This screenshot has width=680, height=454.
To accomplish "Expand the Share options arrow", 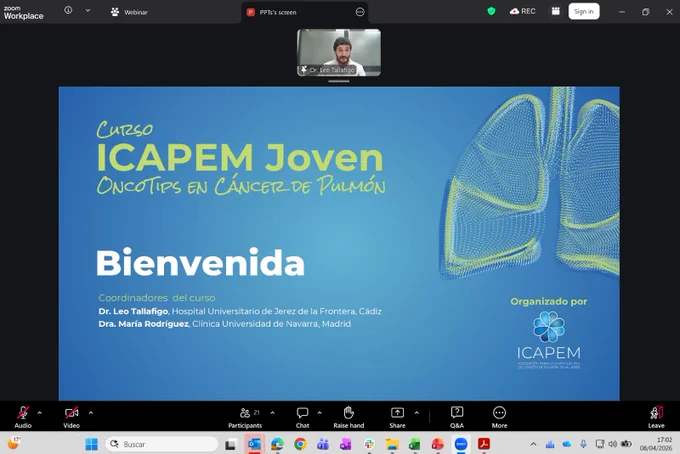I will click(416, 413).
